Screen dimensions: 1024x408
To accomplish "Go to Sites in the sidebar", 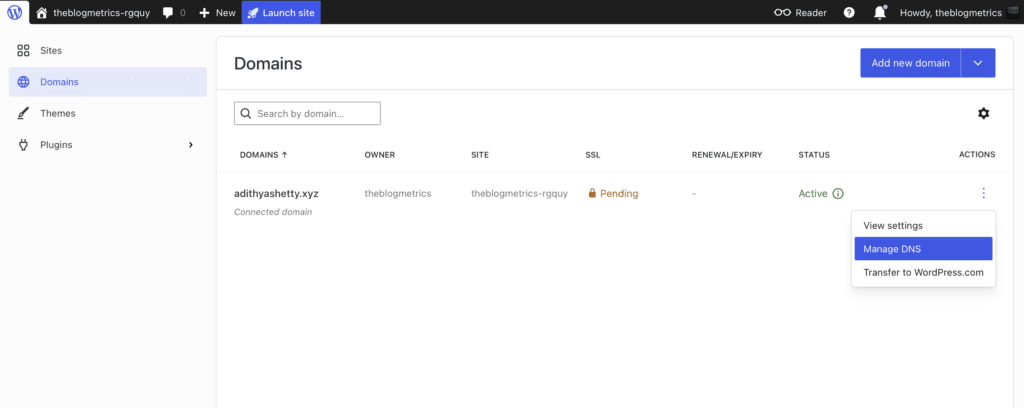I will (x=108, y=50).
